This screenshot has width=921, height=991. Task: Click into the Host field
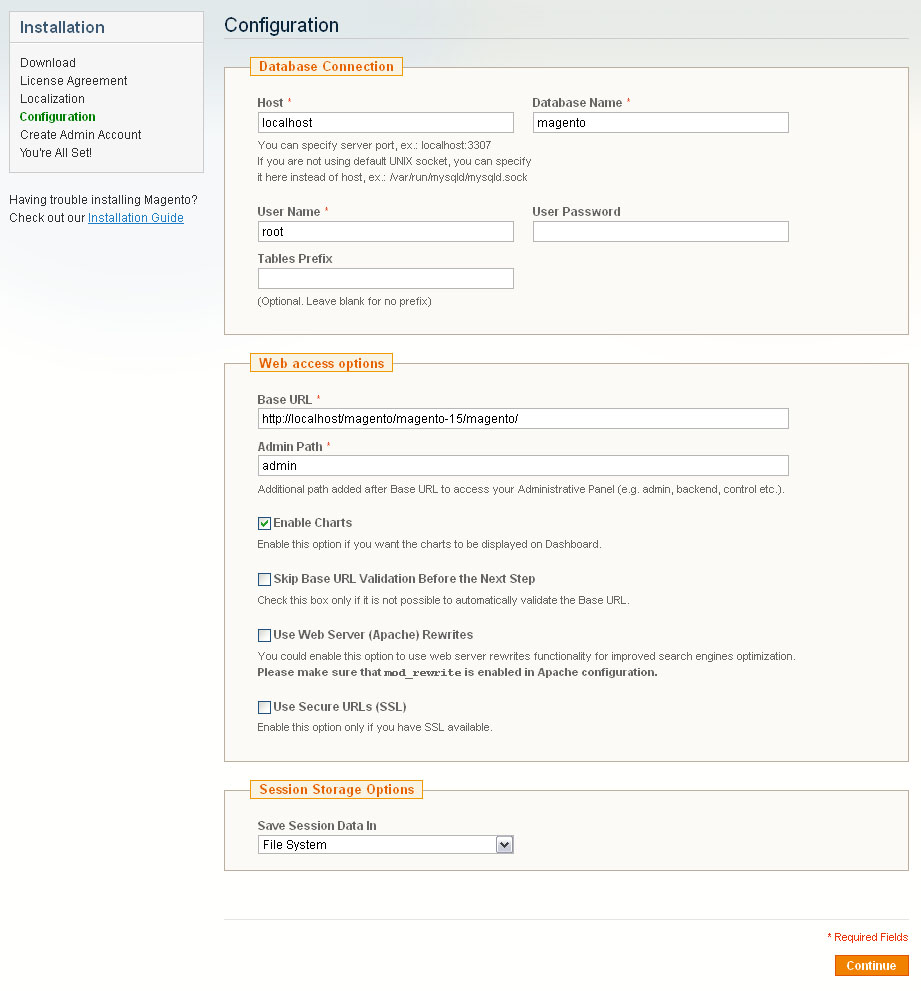click(x=386, y=123)
